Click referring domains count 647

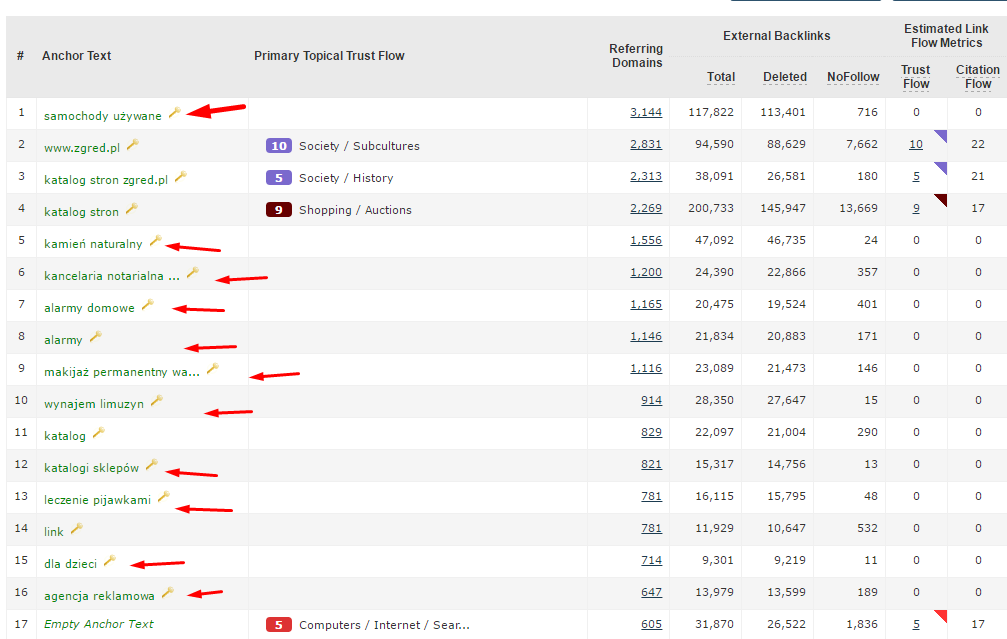[x=651, y=592]
